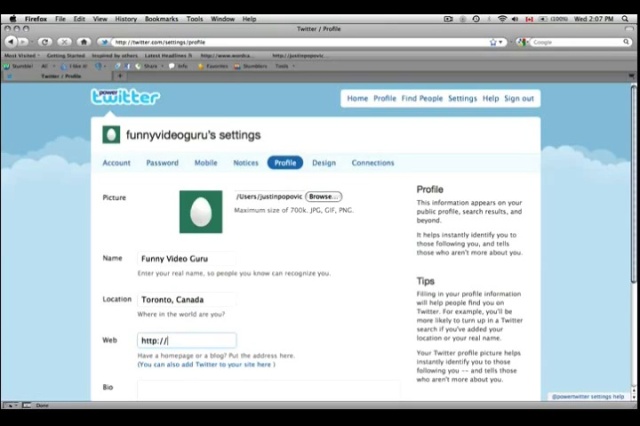Open the Getting Started bookmark
Image resolution: width=640 pixels, height=426 pixels.
tap(66, 55)
